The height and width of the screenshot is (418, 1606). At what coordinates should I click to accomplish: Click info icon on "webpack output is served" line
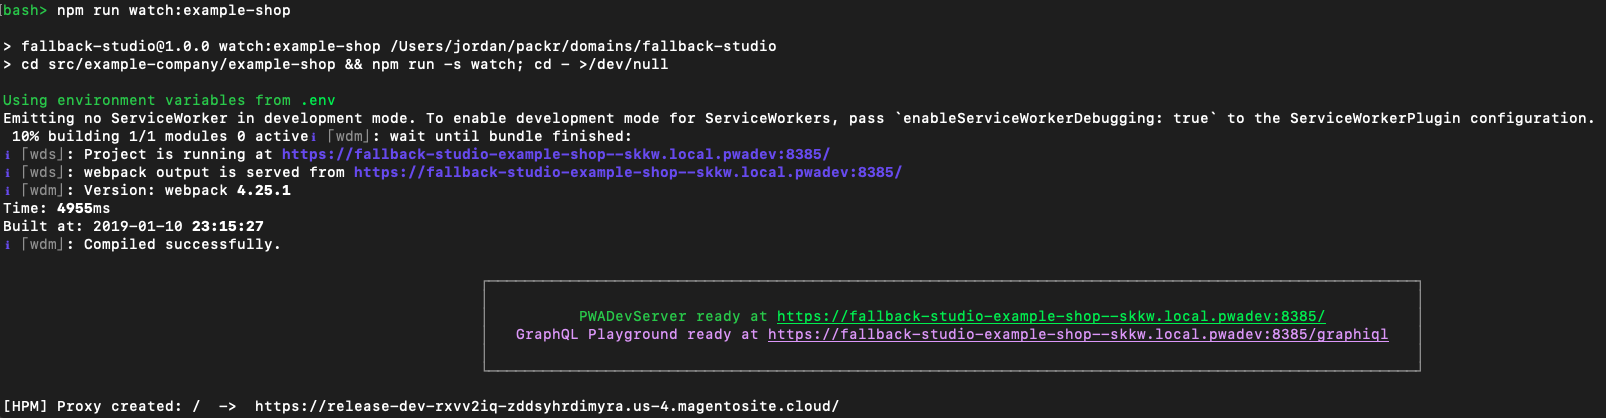point(8,173)
